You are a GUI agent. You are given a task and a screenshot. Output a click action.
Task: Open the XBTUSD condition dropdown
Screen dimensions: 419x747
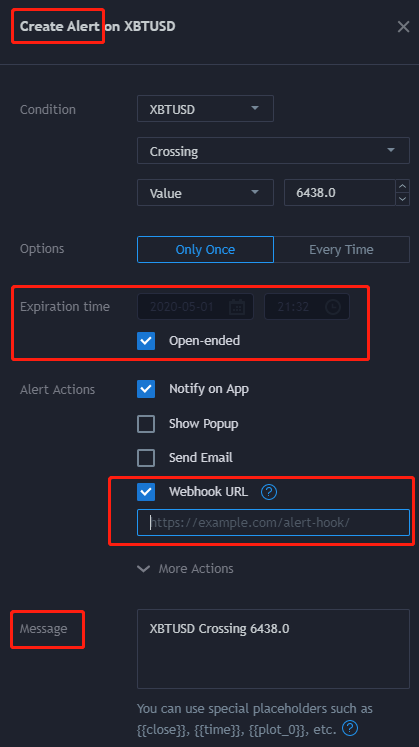(x=205, y=109)
